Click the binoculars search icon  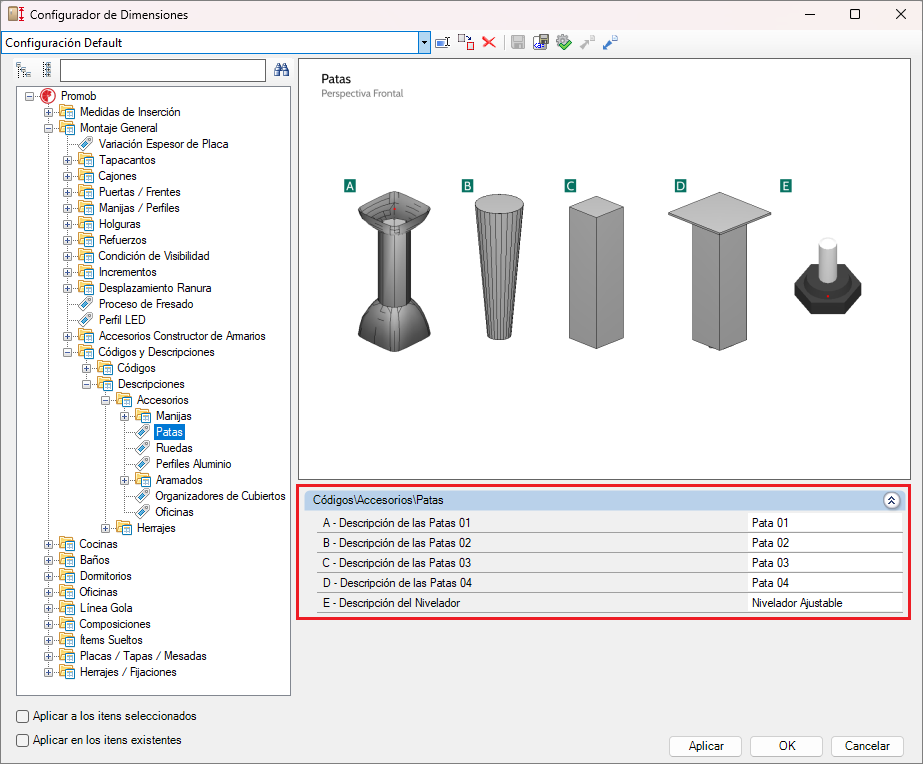click(281, 70)
